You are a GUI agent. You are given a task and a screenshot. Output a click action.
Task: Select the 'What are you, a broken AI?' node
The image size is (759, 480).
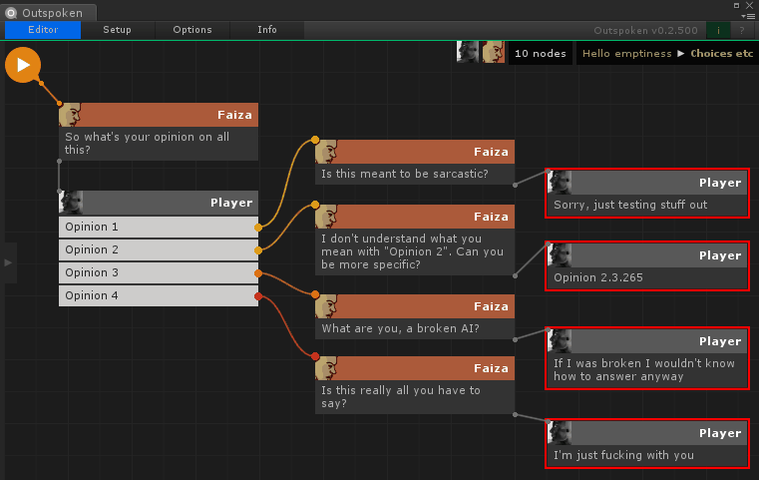click(x=415, y=316)
